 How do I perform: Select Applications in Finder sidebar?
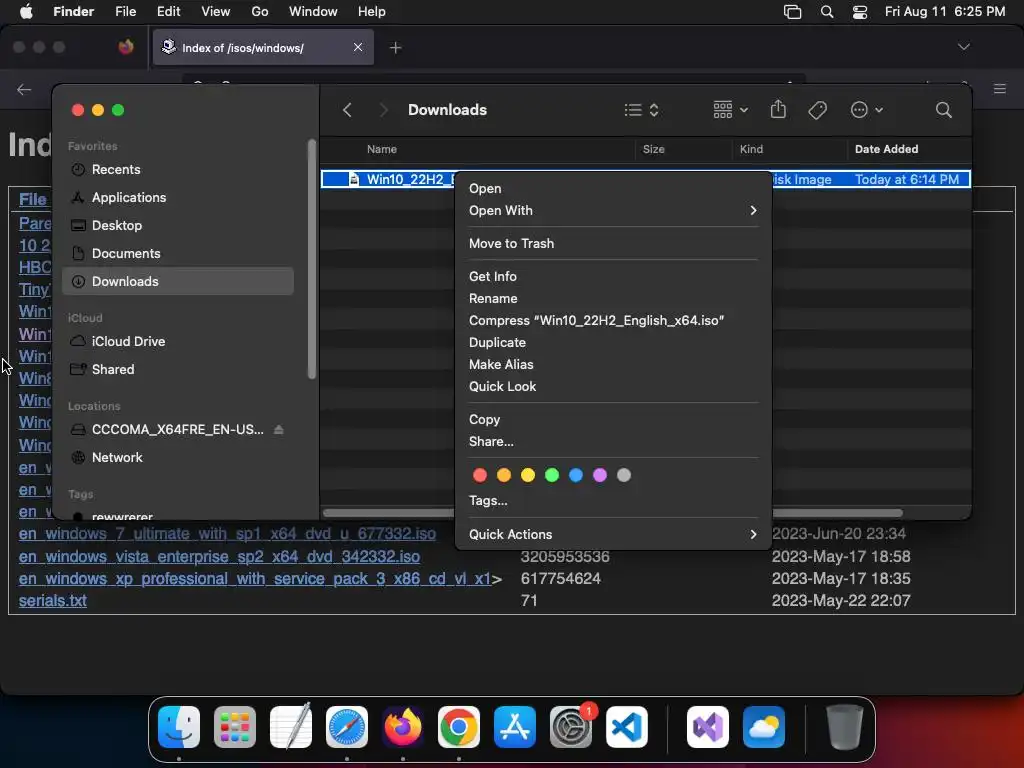(178, 197)
